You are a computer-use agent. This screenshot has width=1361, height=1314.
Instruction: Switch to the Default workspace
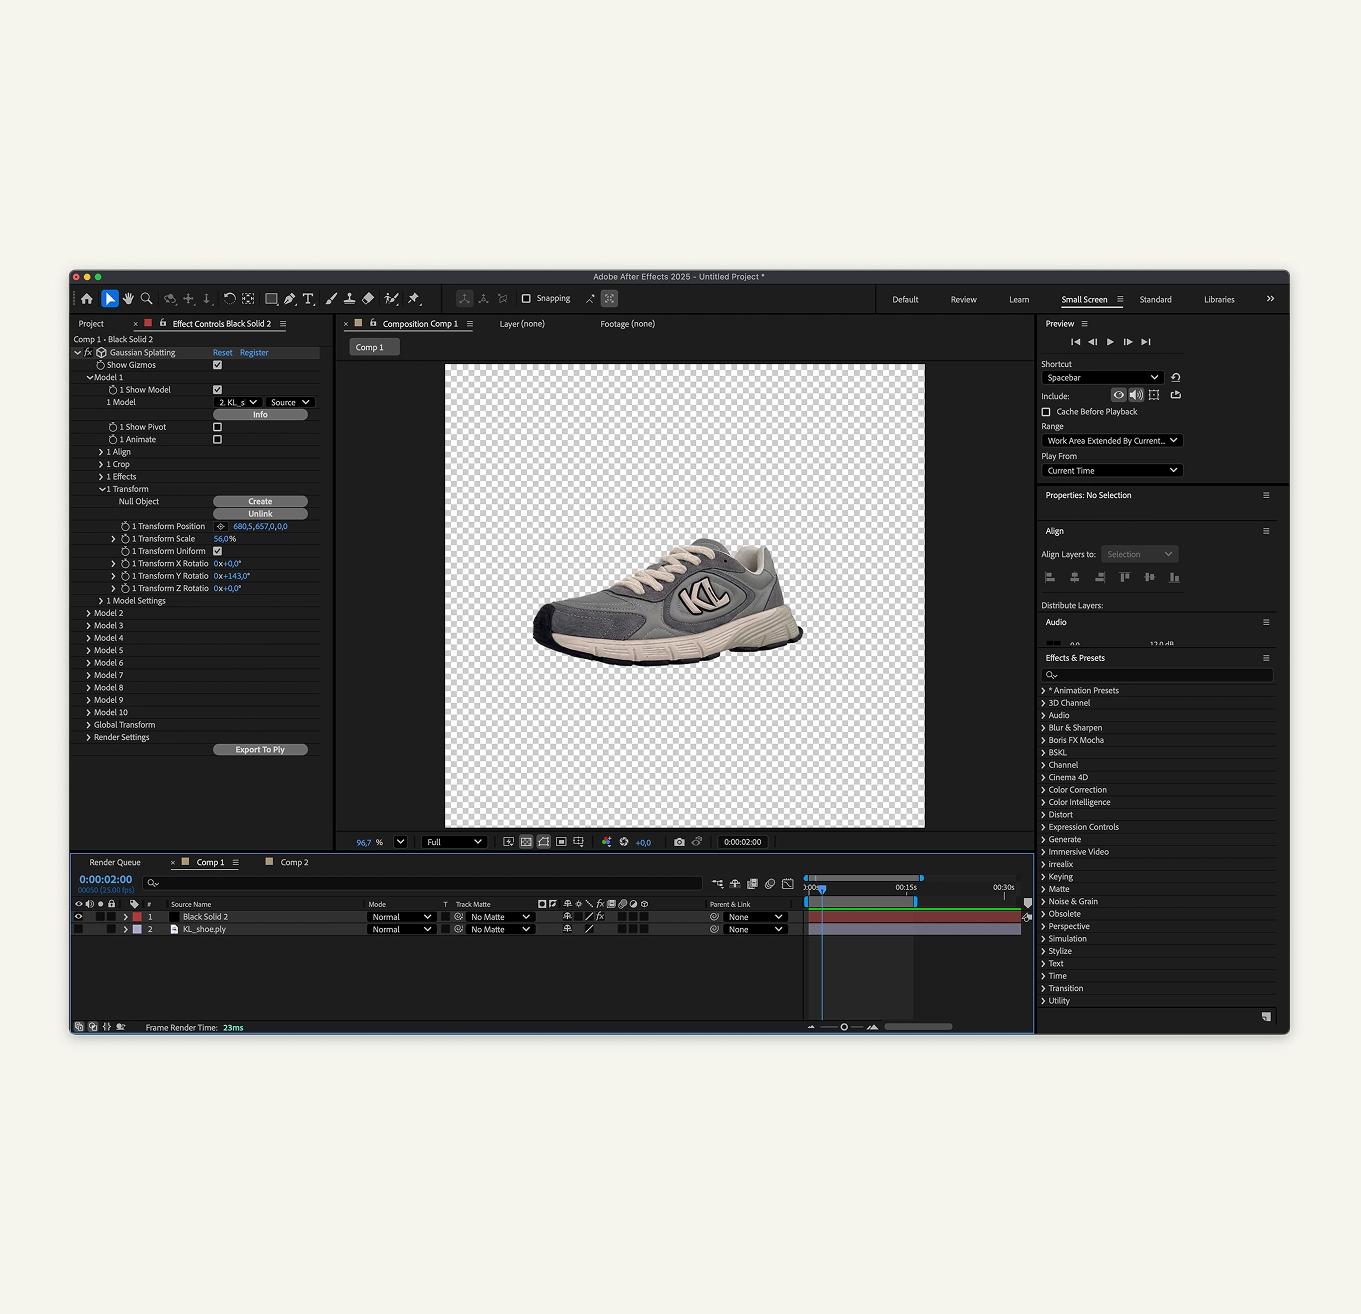pos(905,300)
